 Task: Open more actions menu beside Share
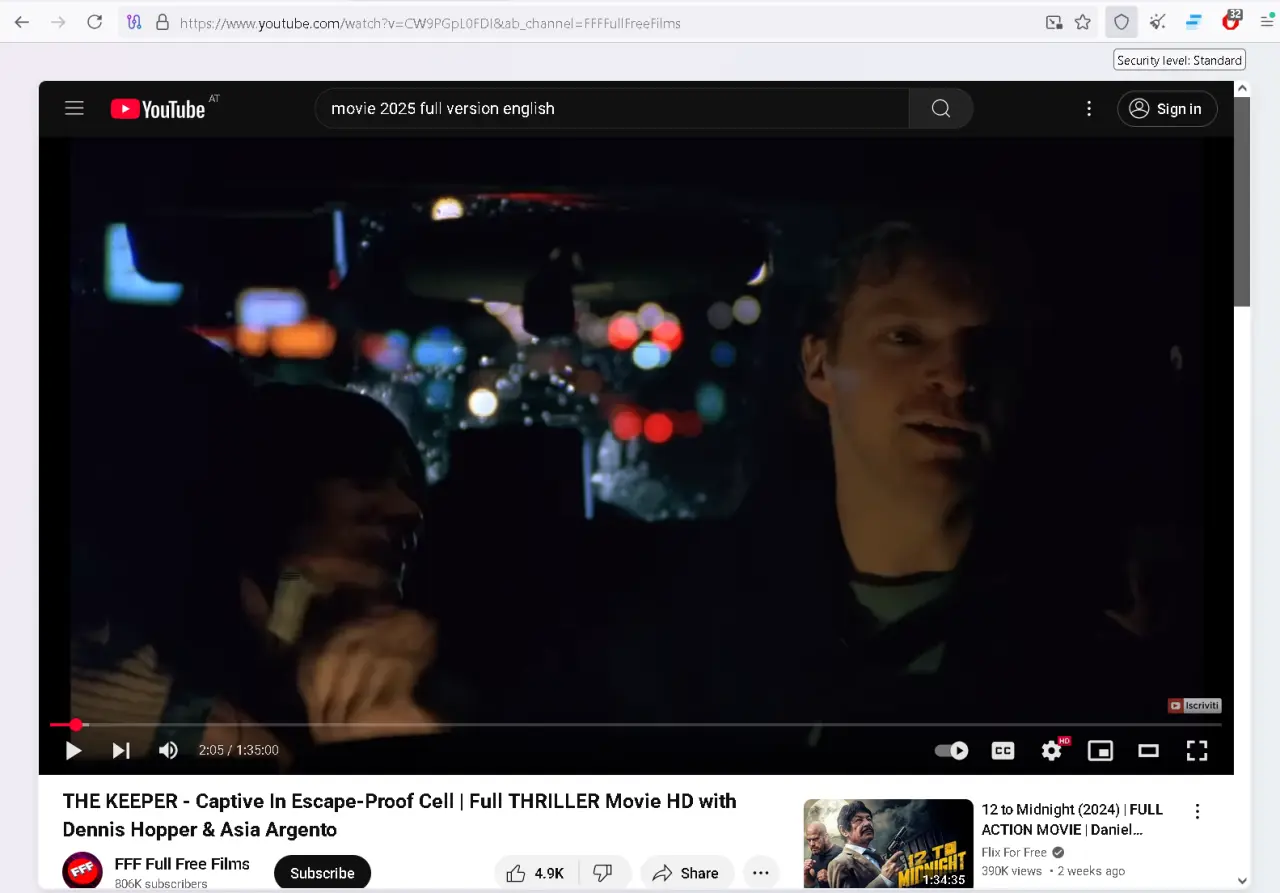click(761, 873)
